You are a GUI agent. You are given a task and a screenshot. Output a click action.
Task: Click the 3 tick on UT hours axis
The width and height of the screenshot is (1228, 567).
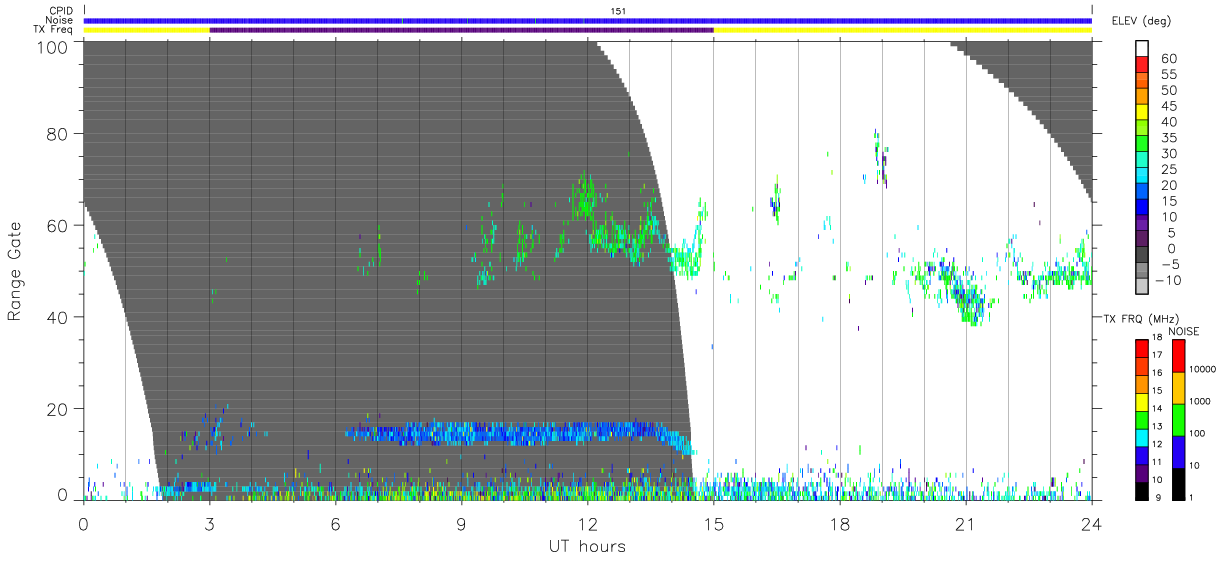[x=210, y=523]
